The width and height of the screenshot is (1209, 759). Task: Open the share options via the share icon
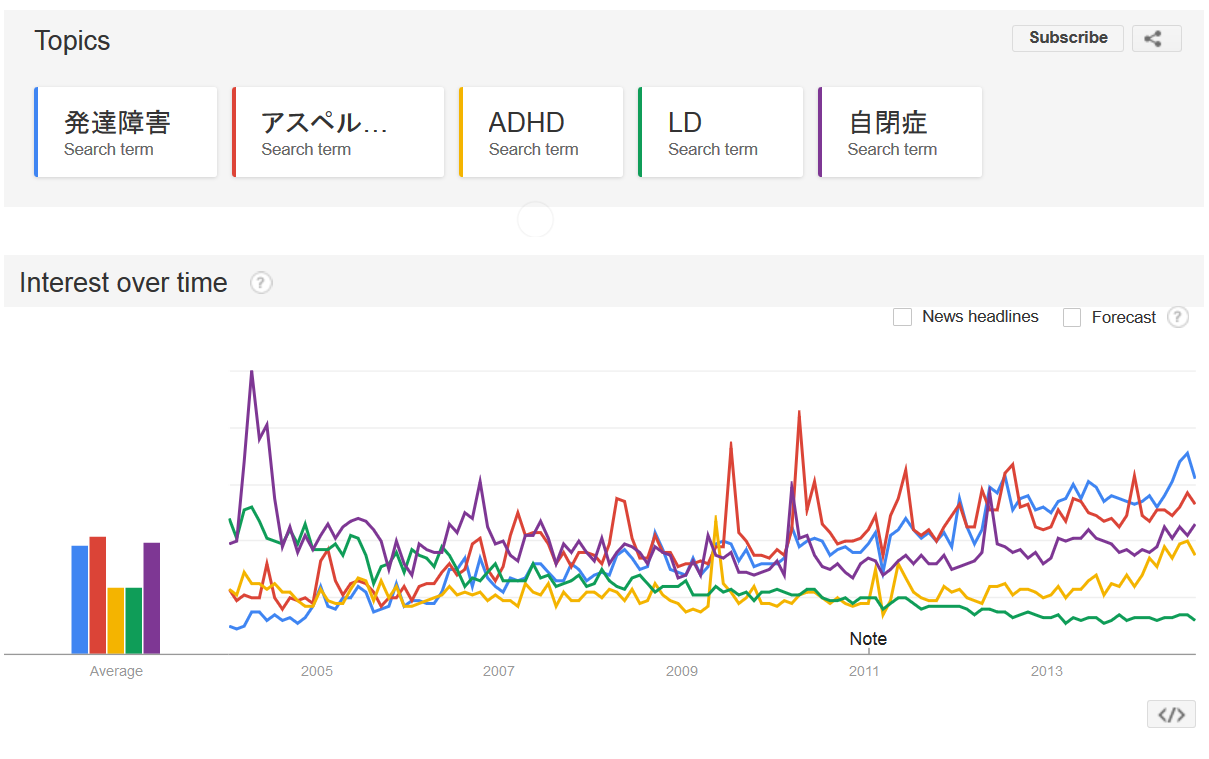pyautogui.click(x=1156, y=38)
